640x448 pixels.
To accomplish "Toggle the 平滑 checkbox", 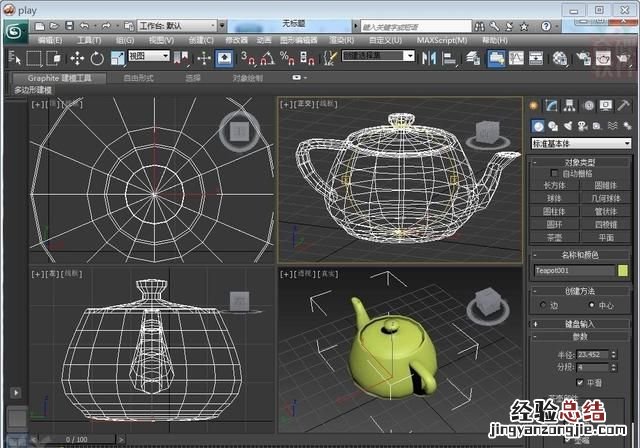I will click(580, 381).
